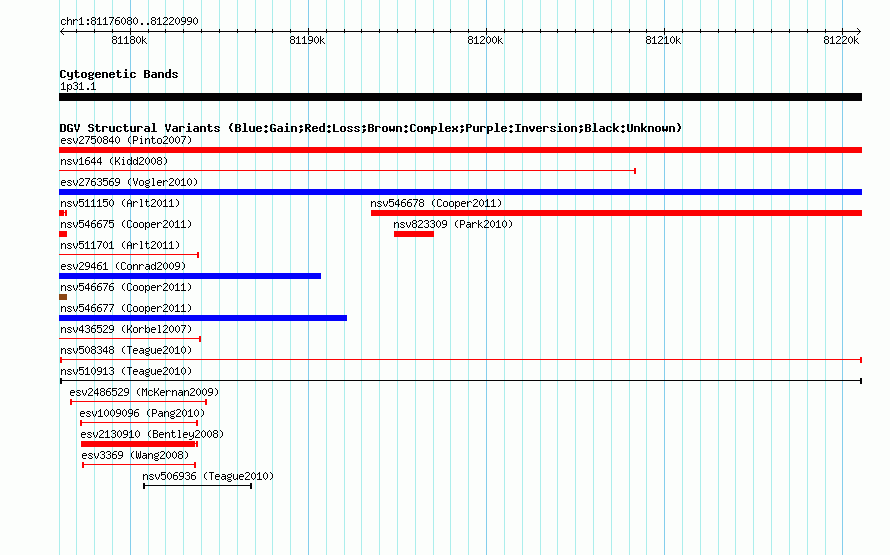
Task: Open esv2486529 (McKernan2009) variant label
Action: (x=144, y=392)
